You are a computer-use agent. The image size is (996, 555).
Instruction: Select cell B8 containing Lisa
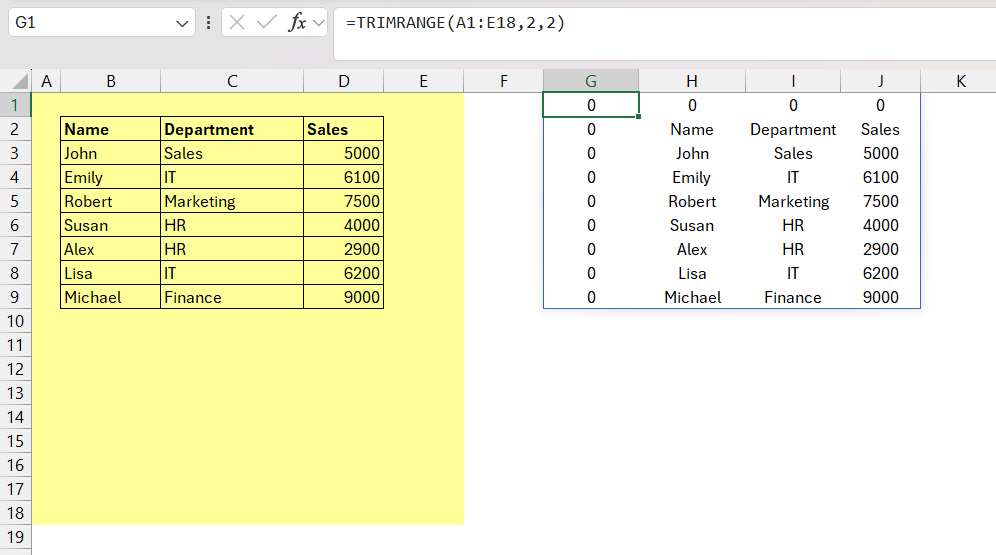(x=111, y=273)
